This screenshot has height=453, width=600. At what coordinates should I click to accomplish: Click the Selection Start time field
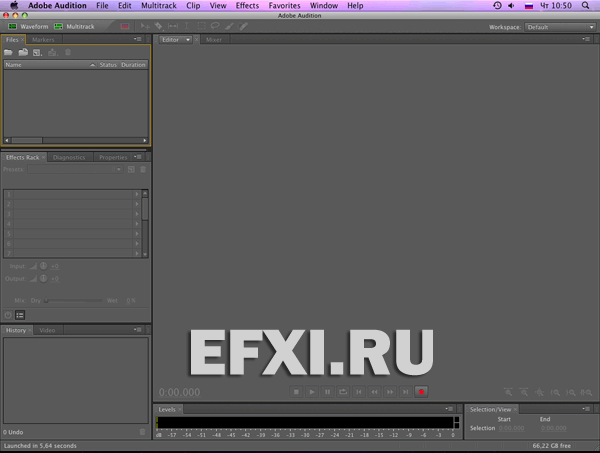pos(512,428)
